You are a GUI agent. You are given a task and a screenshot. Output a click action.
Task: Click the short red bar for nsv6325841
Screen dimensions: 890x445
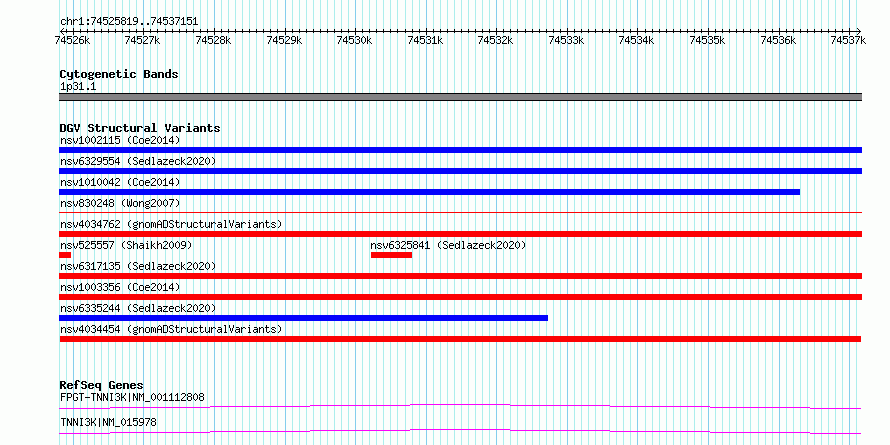coord(392,255)
